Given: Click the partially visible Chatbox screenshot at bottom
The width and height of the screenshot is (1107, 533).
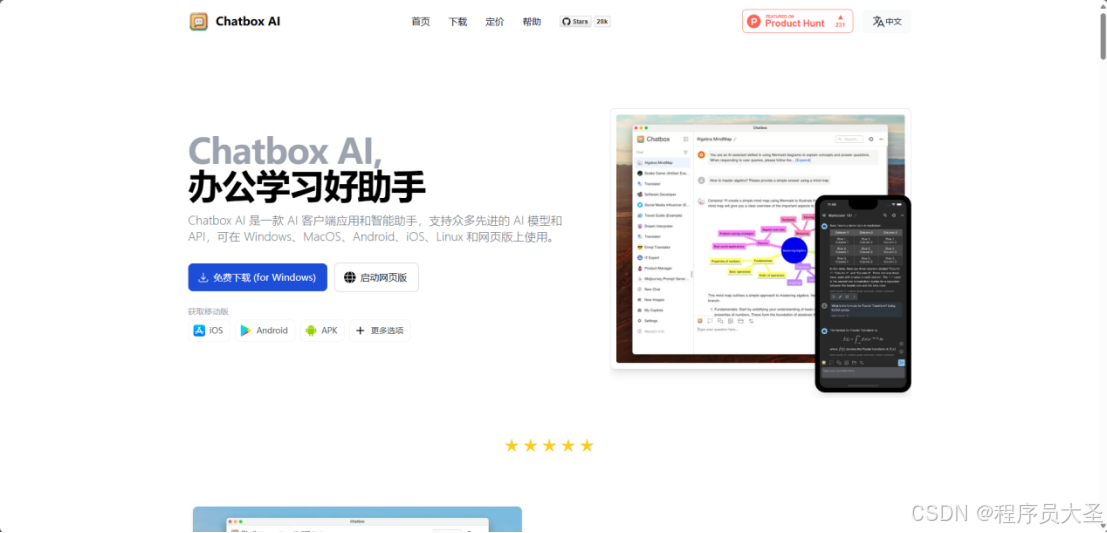Looking at the screenshot, I should pyautogui.click(x=357, y=519).
